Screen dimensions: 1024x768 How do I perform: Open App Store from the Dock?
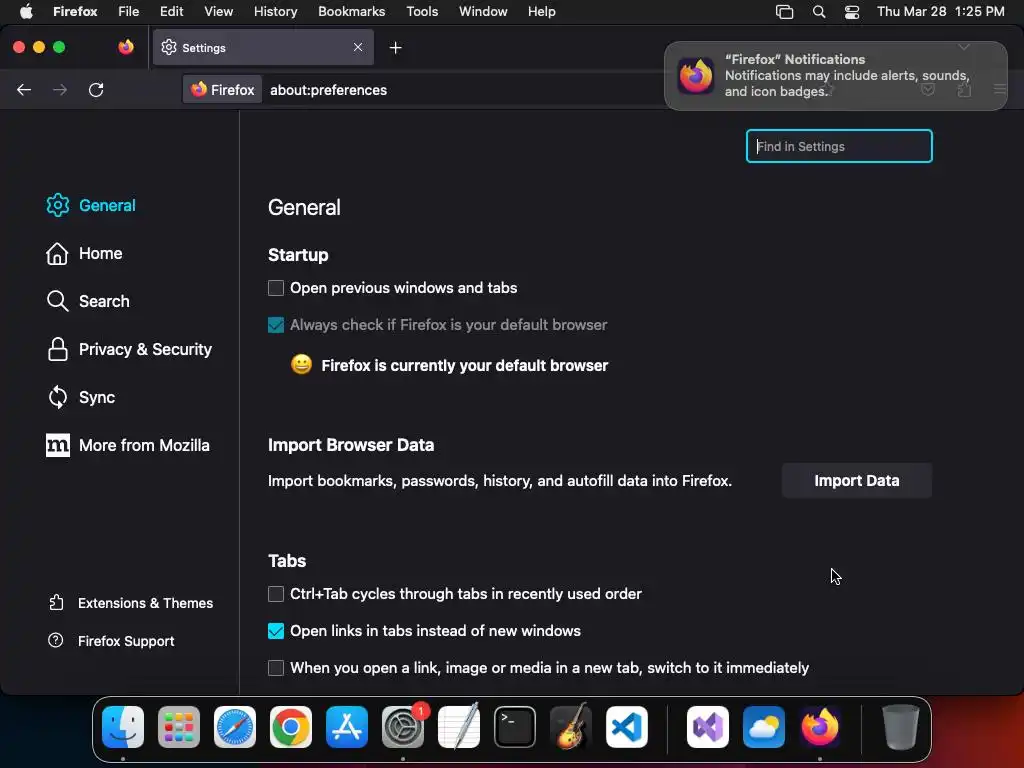pos(347,727)
